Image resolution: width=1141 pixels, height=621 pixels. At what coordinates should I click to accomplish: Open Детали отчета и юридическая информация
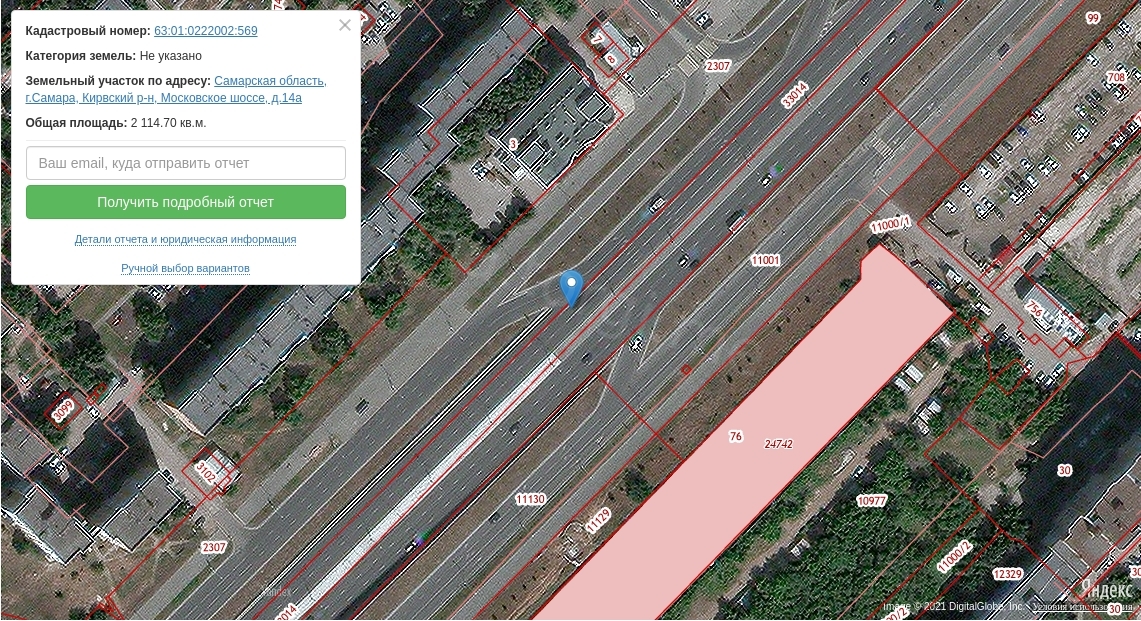[186, 239]
